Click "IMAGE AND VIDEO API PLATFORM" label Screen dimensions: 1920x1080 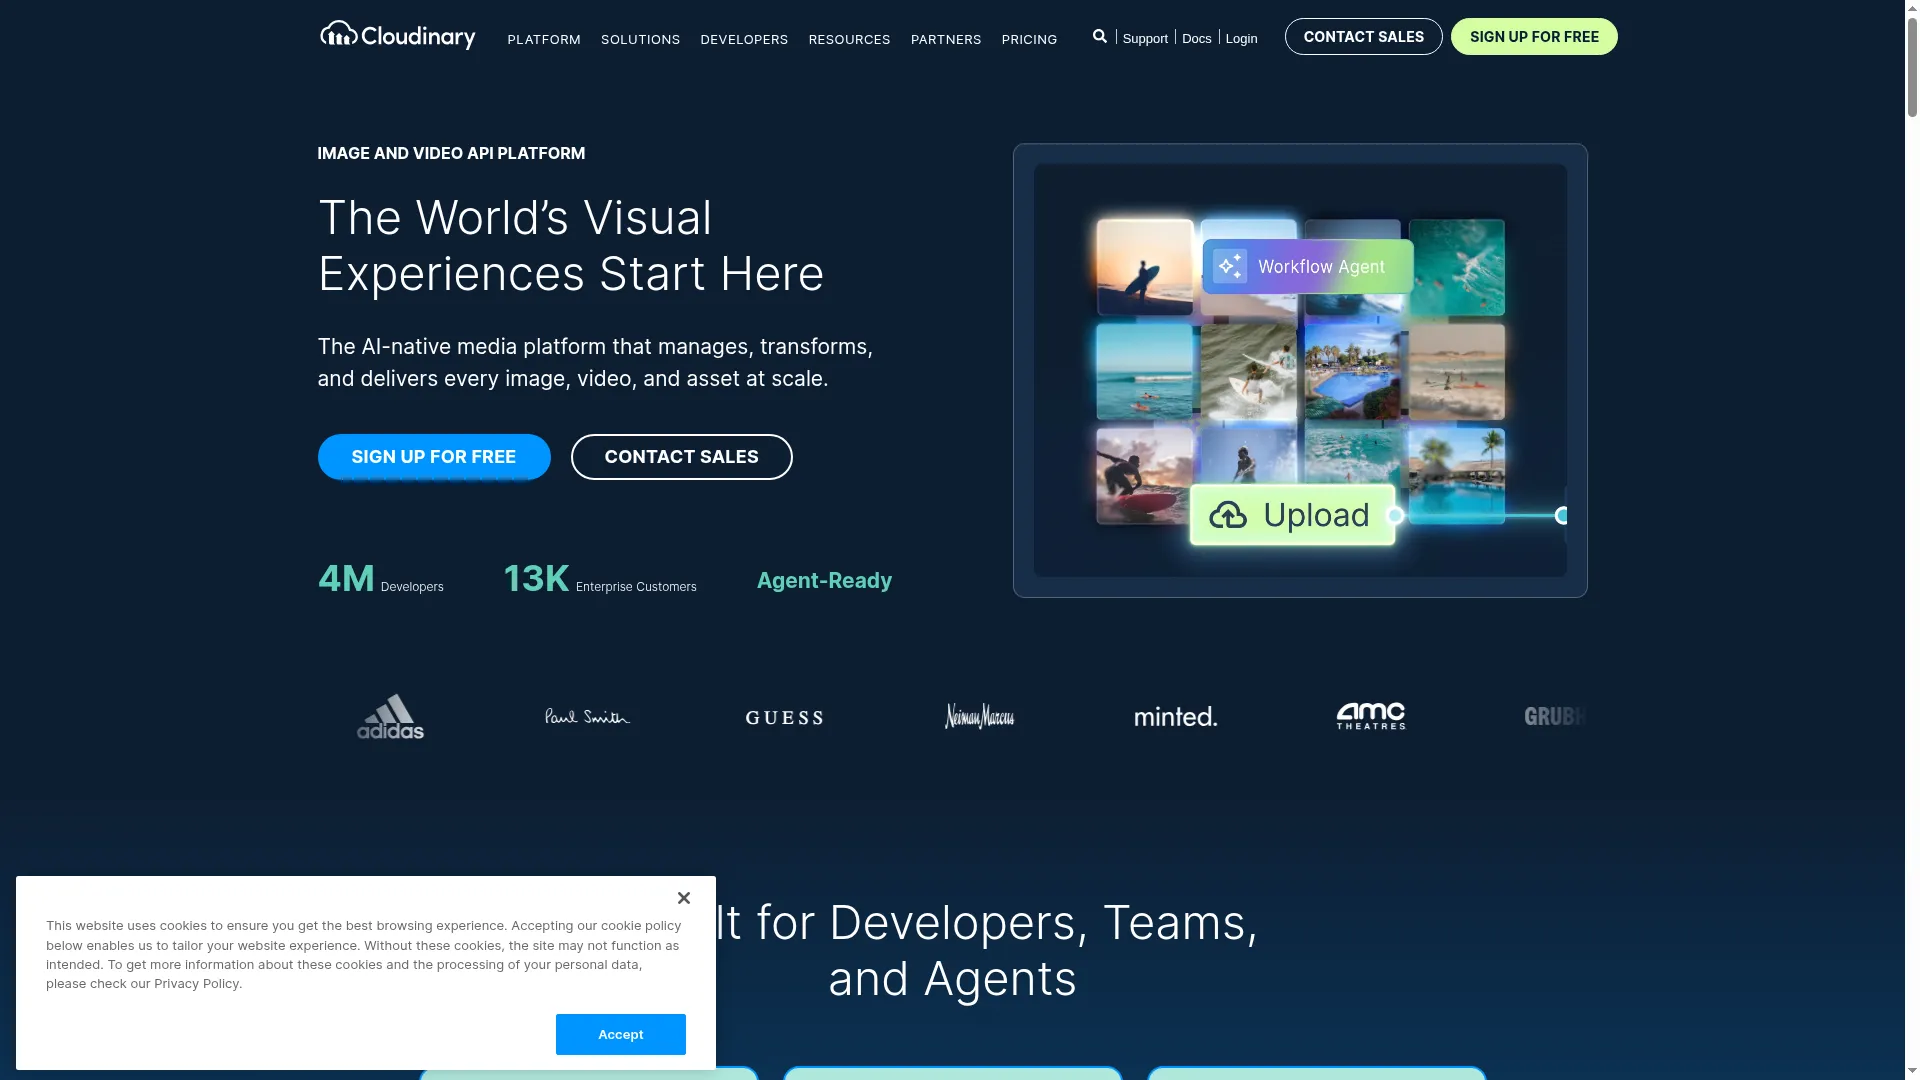[x=451, y=153]
